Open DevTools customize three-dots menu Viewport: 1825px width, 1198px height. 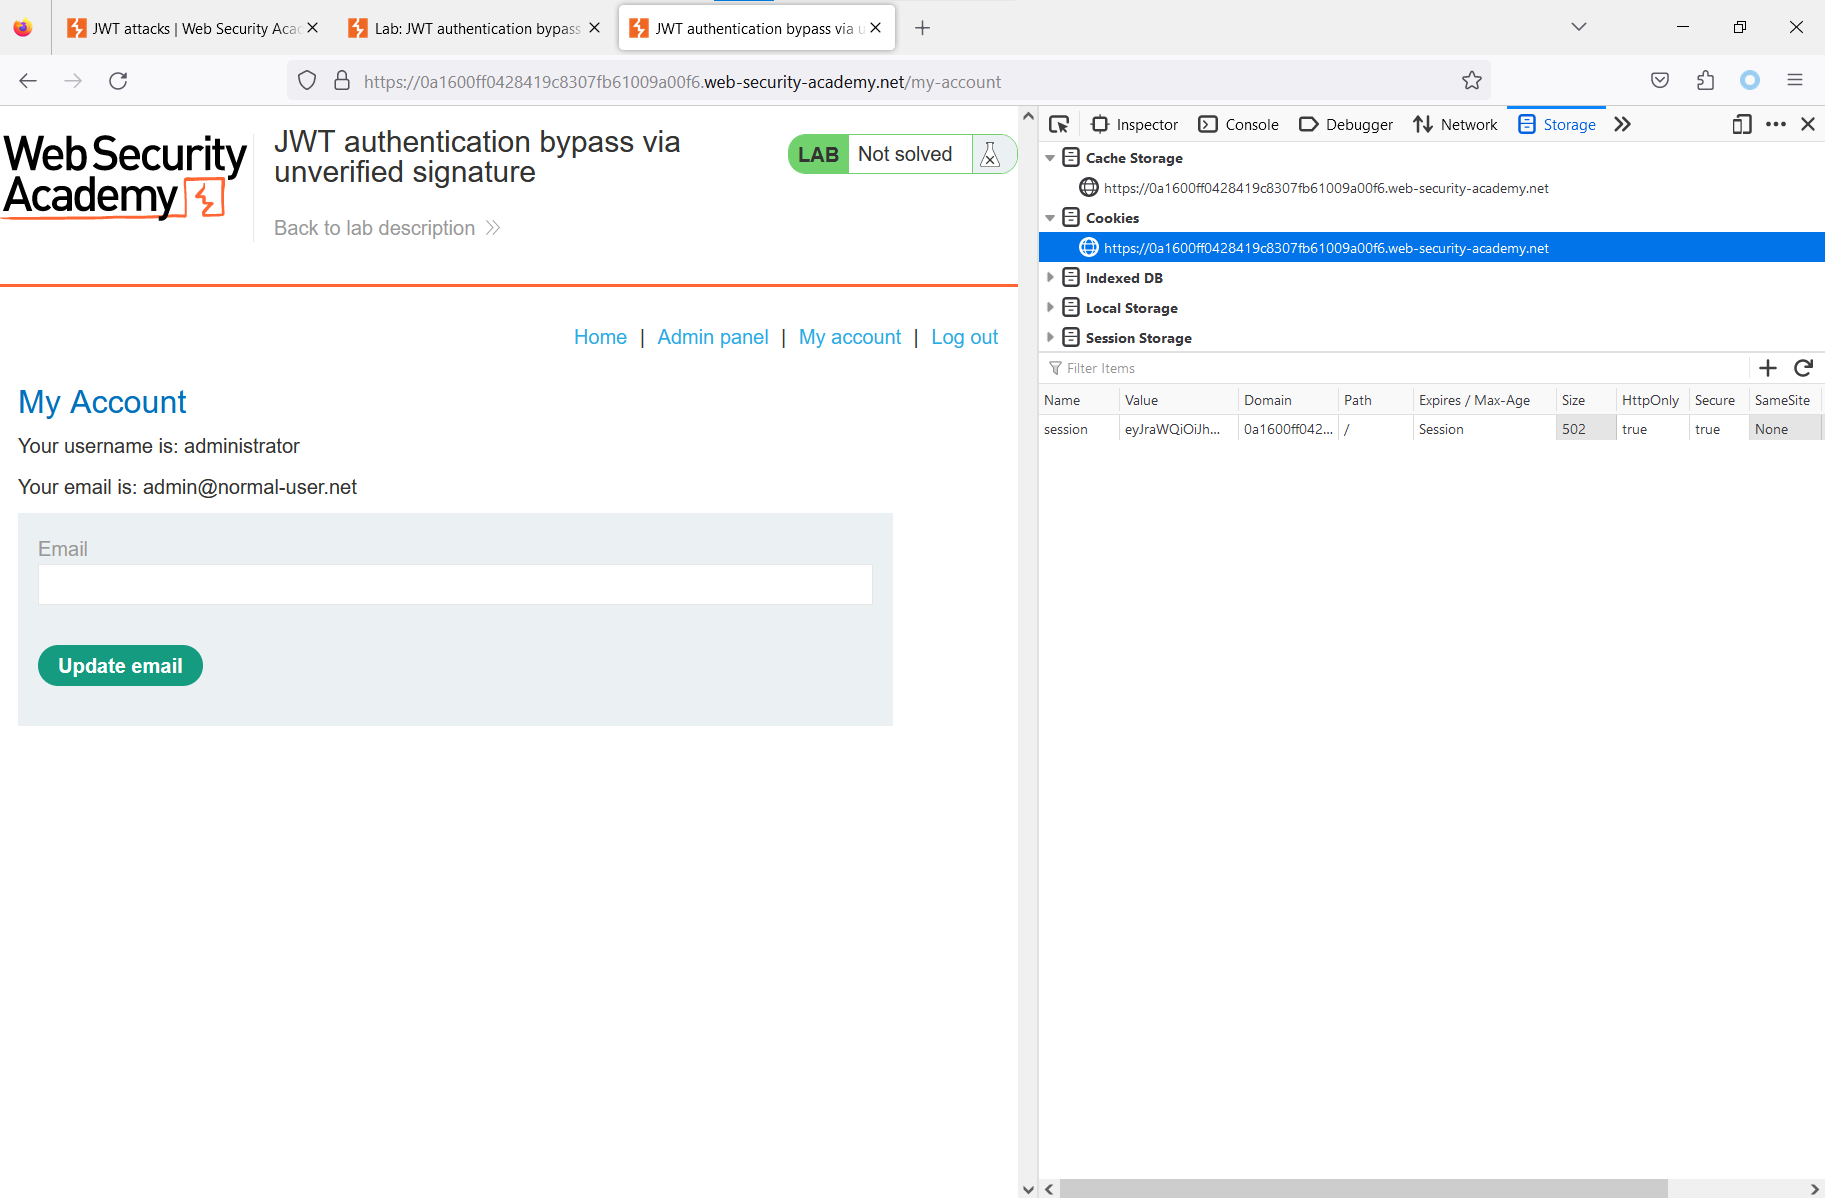click(1776, 124)
